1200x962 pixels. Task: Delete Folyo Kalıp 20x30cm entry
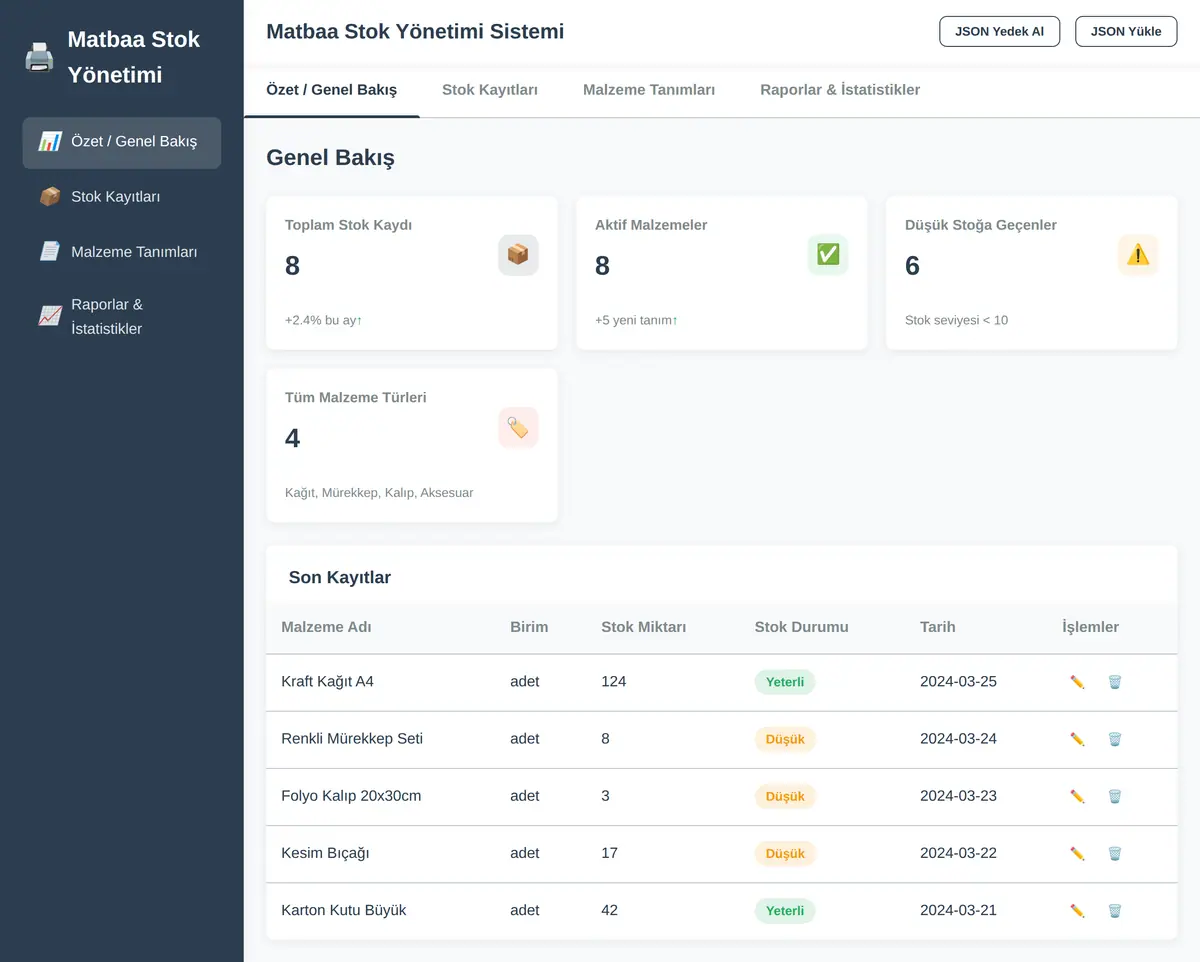tap(1115, 796)
